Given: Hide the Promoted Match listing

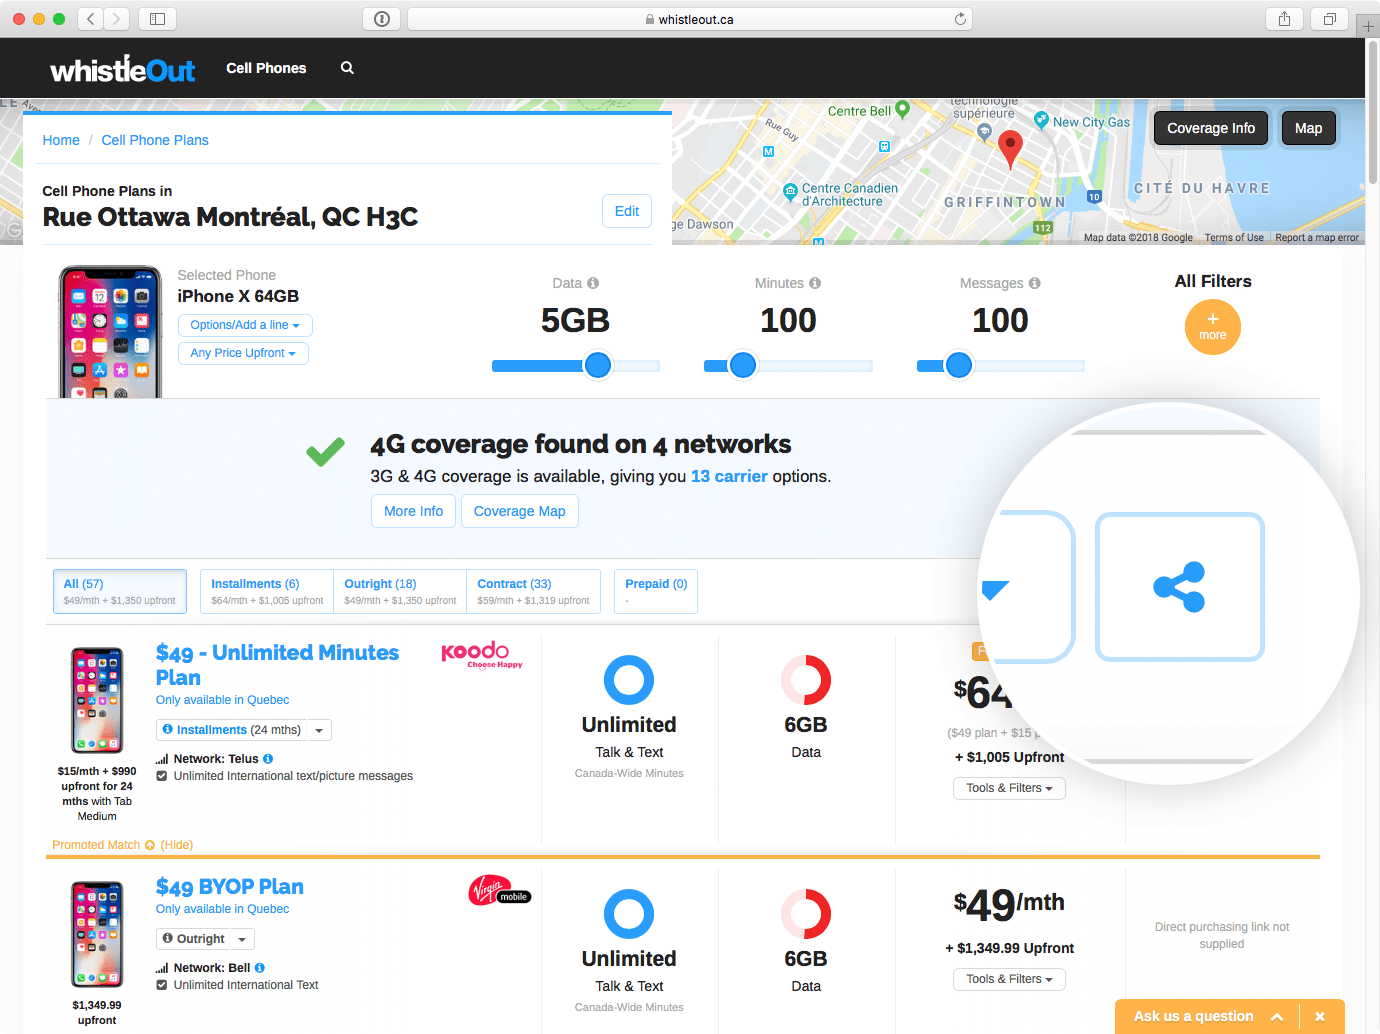Looking at the screenshot, I should click(x=177, y=845).
